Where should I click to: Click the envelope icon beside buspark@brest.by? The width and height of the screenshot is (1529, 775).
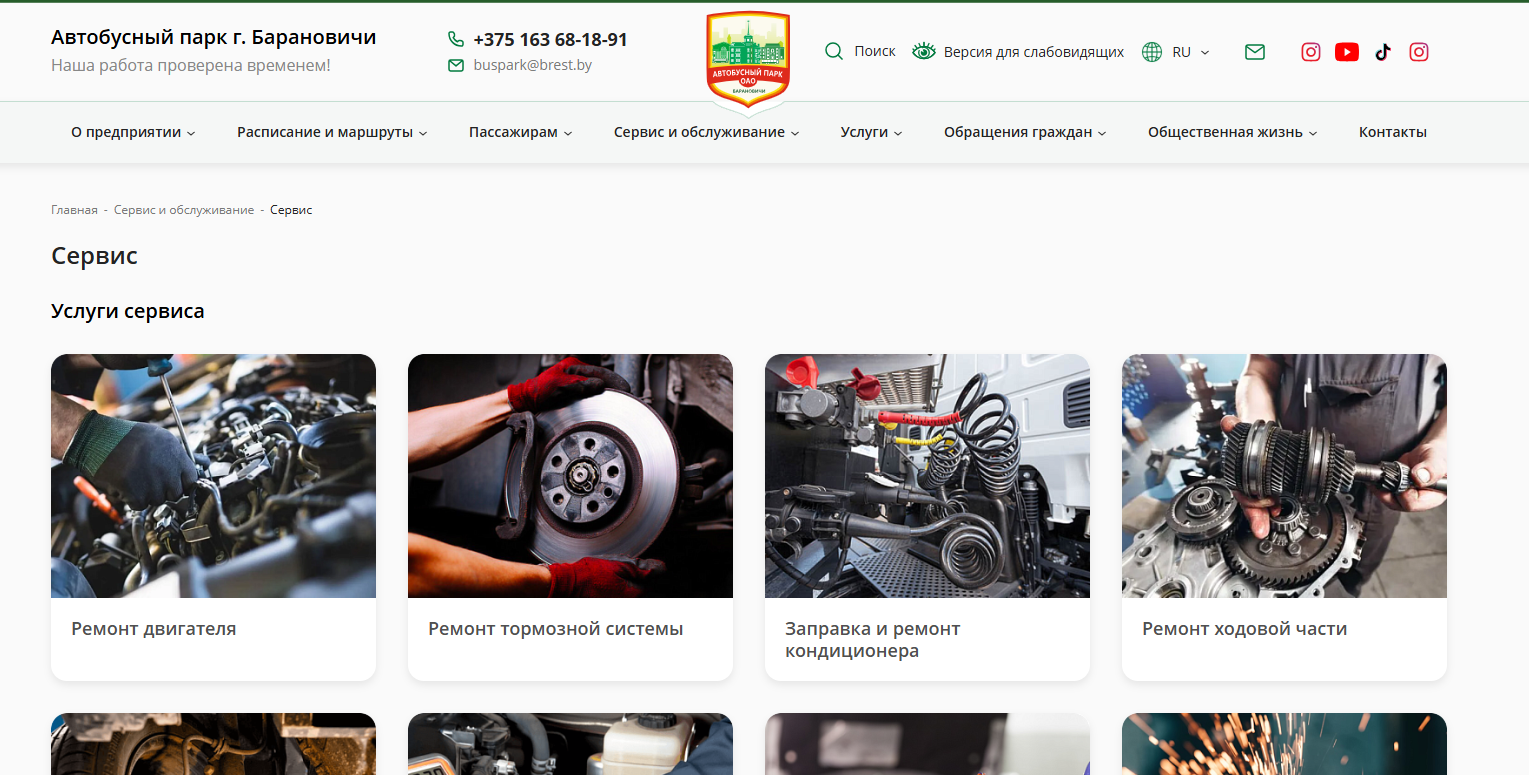click(x=456, y=65)
